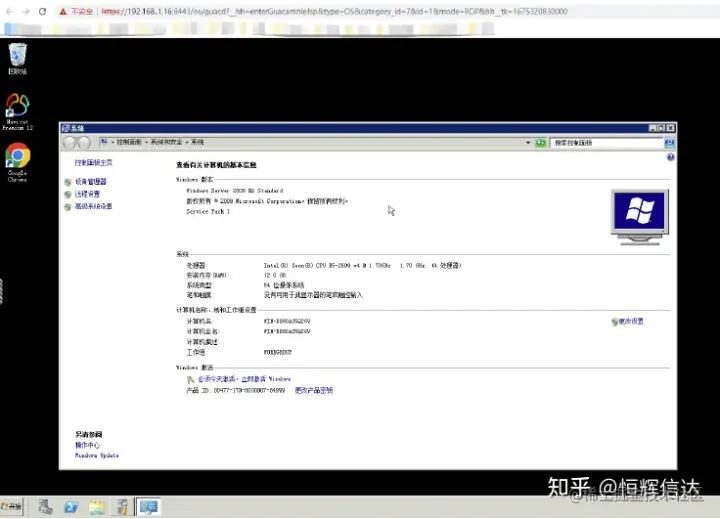The image size is (720, 519).
Task: Close the System window
Action: click(670, 128)
